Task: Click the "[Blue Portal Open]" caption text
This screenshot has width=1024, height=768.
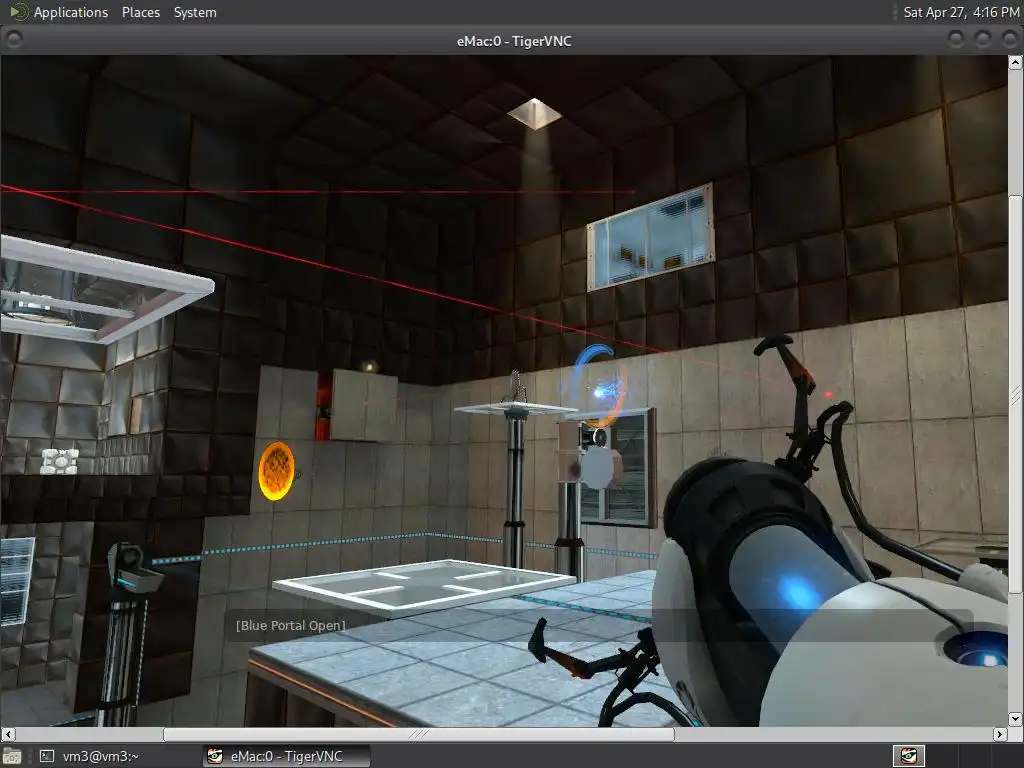Action: (291, 626)
